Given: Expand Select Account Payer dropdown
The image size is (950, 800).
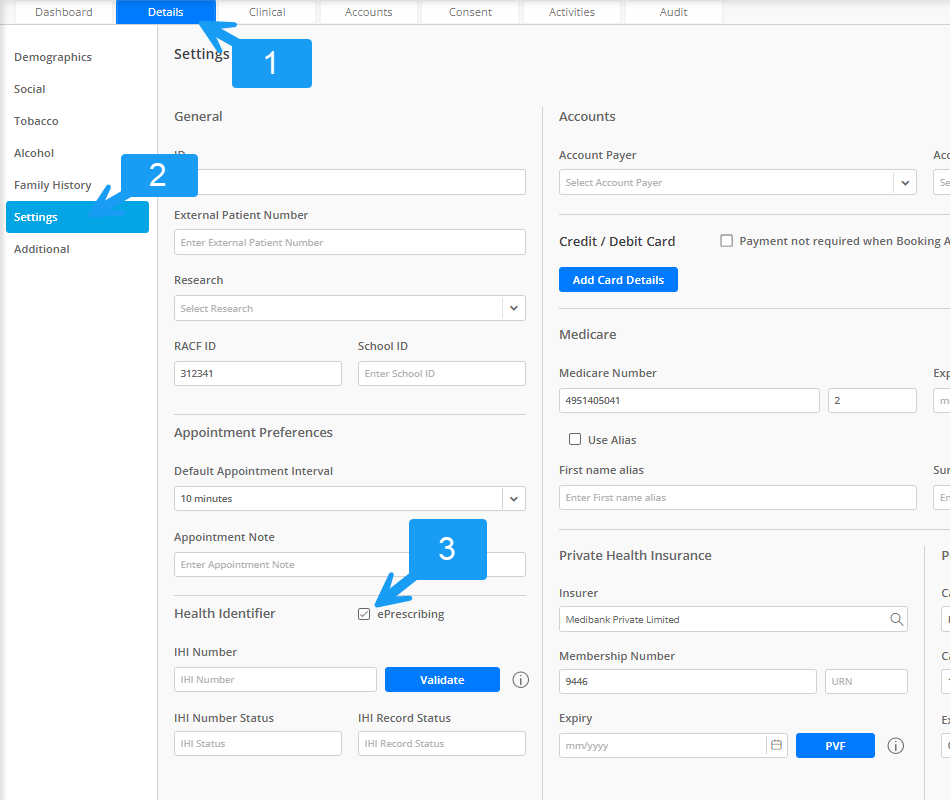Looking at the screenshot, I should point(905,182).
